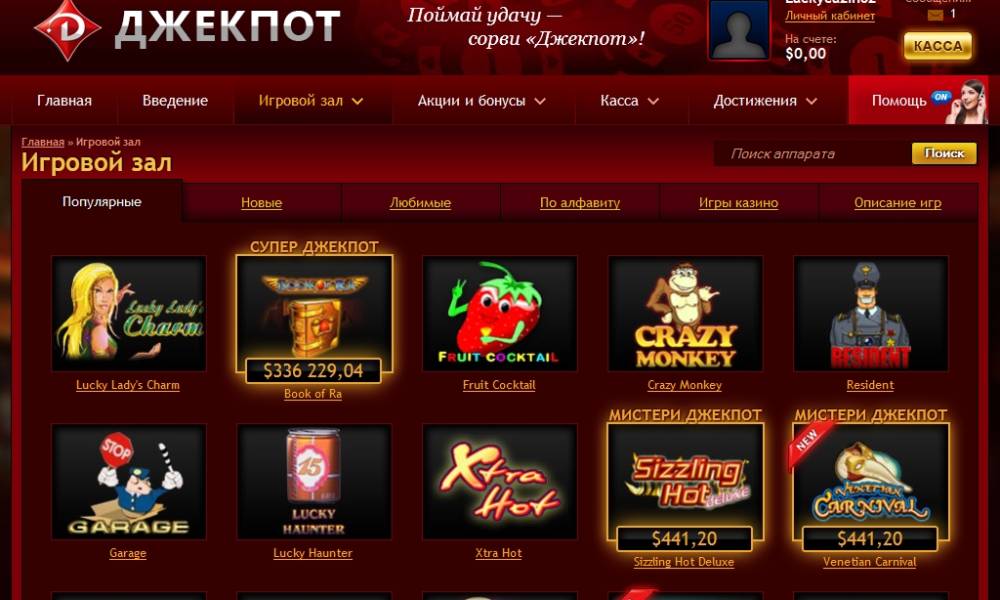Open the Достижения dropdown menu

[765, 101]
